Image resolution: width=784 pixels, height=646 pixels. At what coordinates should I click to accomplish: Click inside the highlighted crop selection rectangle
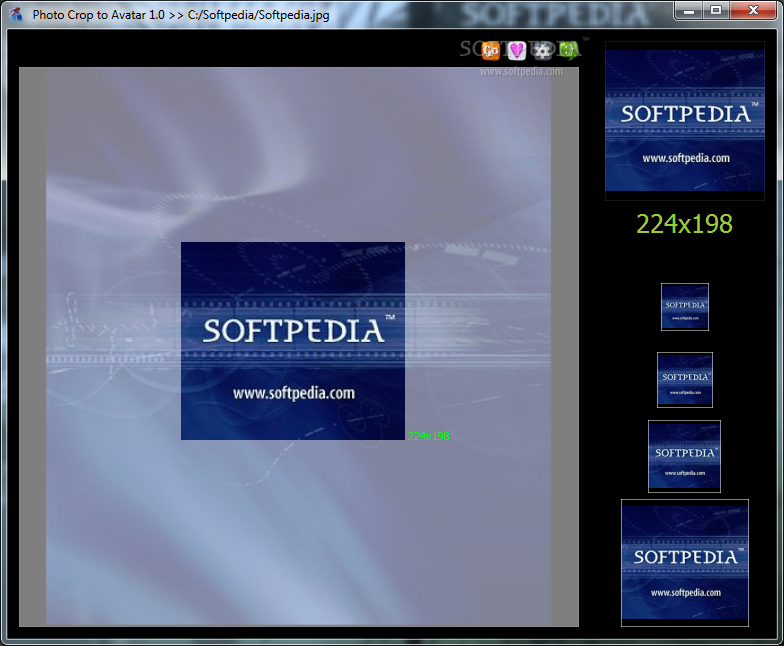tap(293, 341)
